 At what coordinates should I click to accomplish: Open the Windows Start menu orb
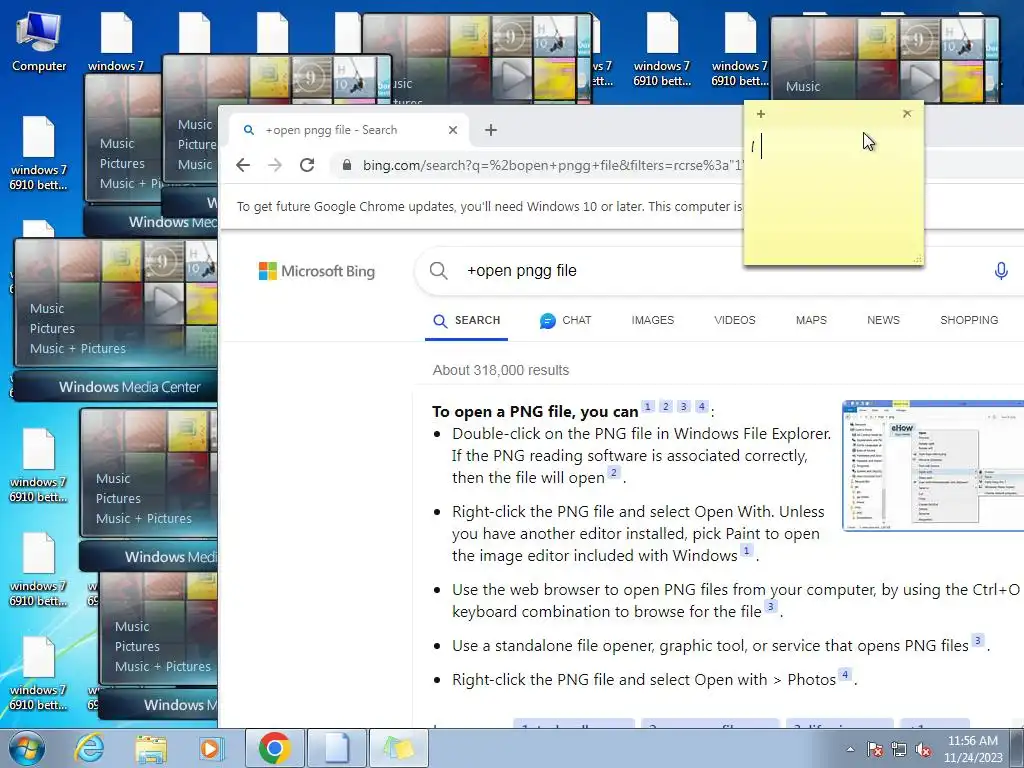pyautogui.click(x=26, y=748)
